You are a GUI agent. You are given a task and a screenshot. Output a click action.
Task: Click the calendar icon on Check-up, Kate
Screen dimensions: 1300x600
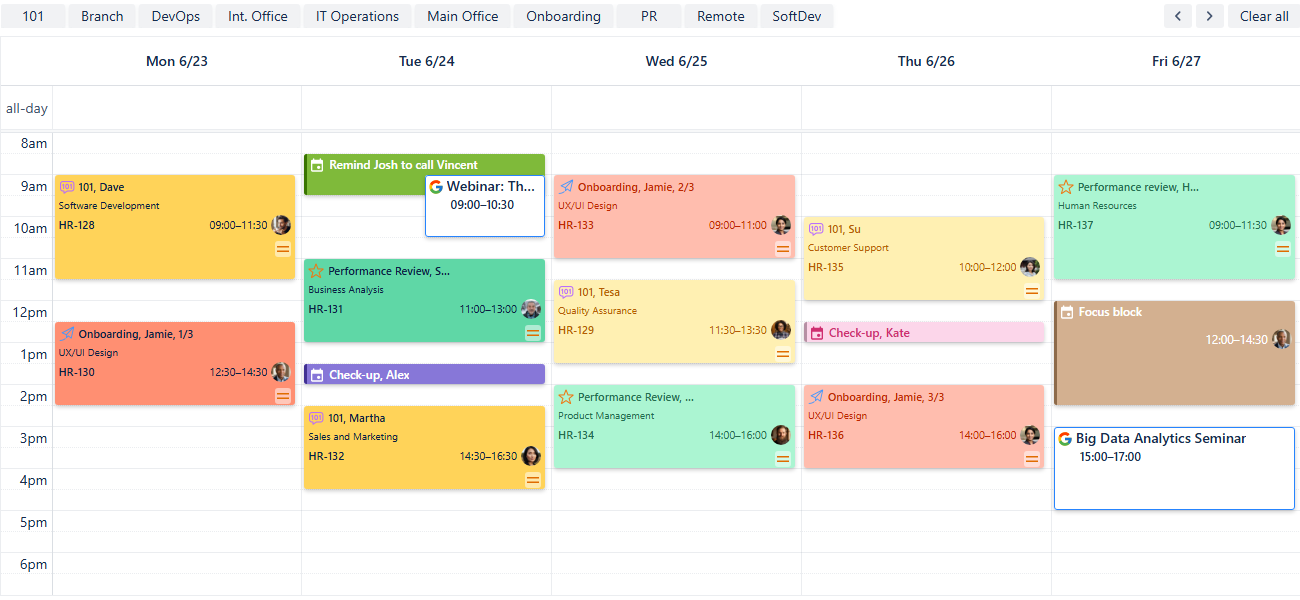(x=817, y=333)
